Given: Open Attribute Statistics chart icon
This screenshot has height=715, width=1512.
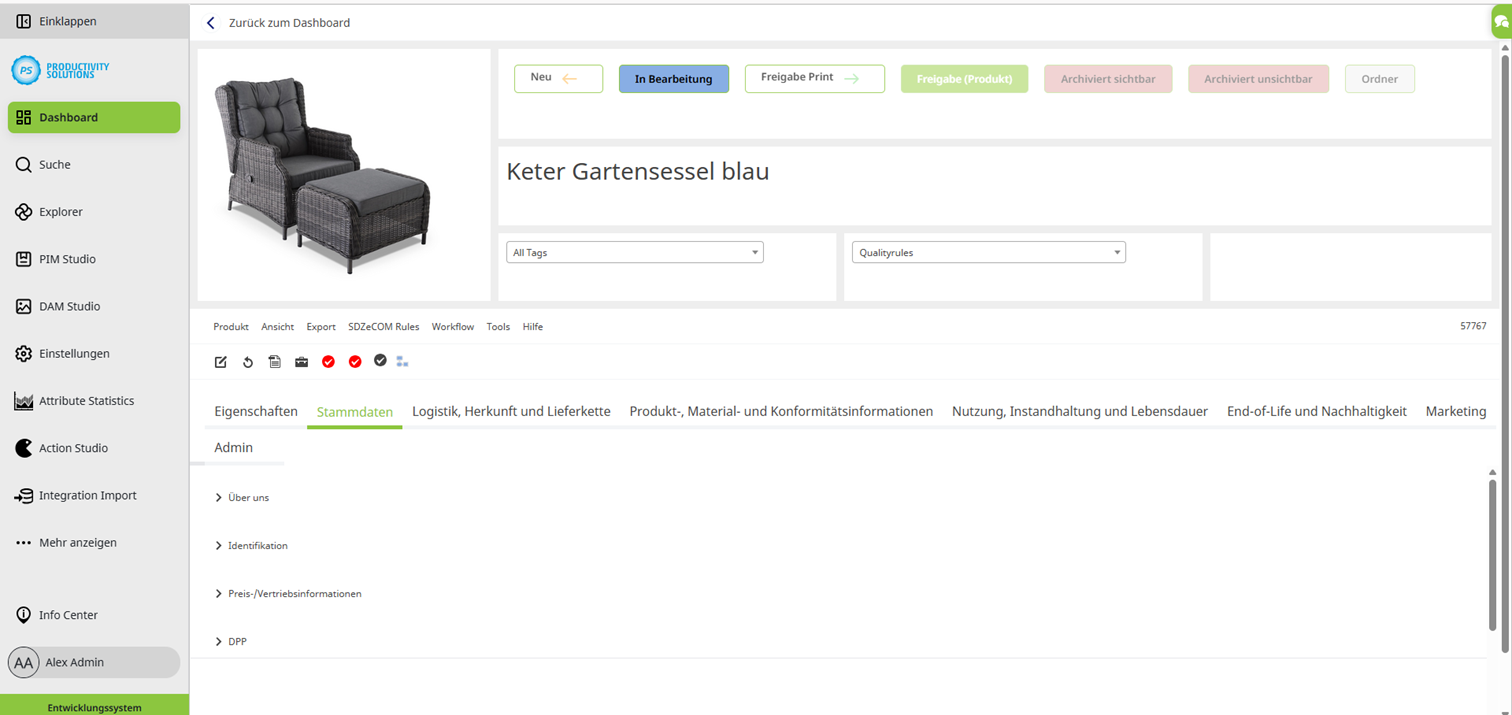Looking at the screenshot, I should 23,401.
